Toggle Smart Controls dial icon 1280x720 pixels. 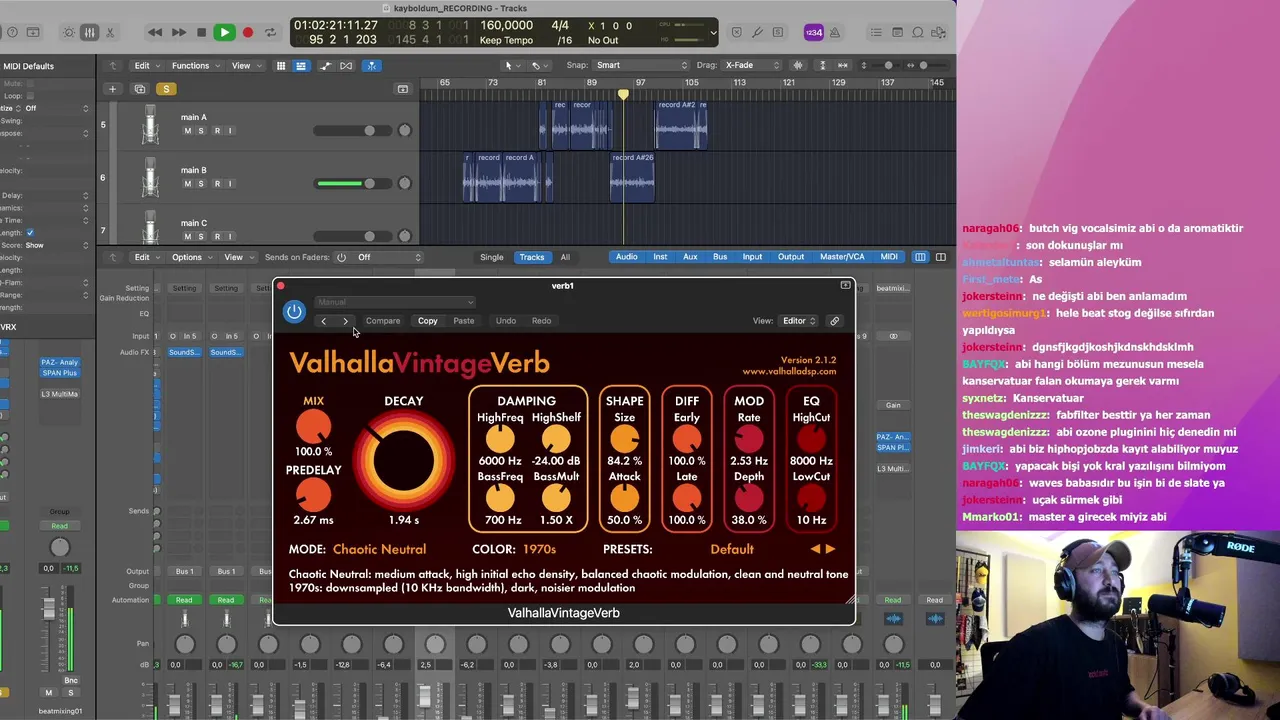pos(68,32)
